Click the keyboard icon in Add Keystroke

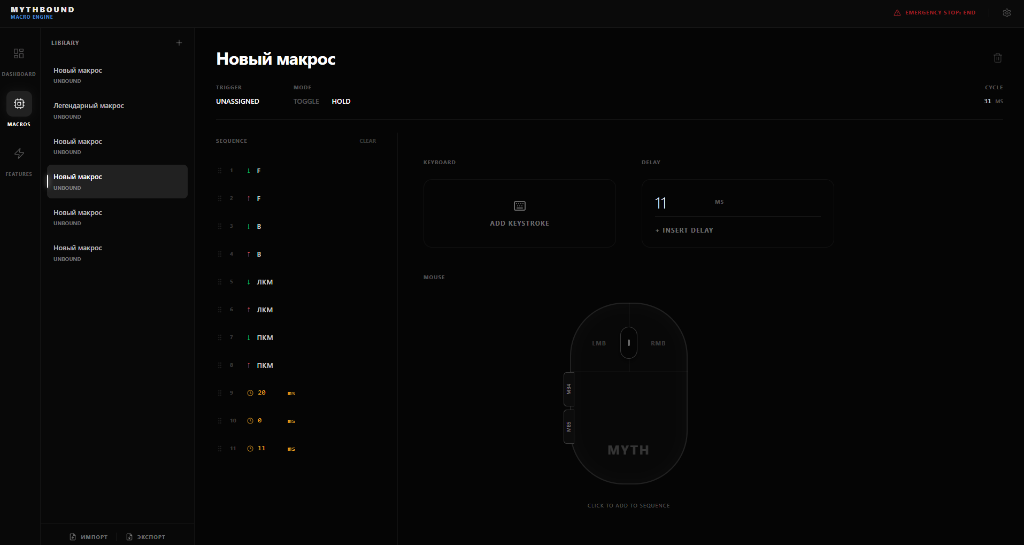point(520,206)
